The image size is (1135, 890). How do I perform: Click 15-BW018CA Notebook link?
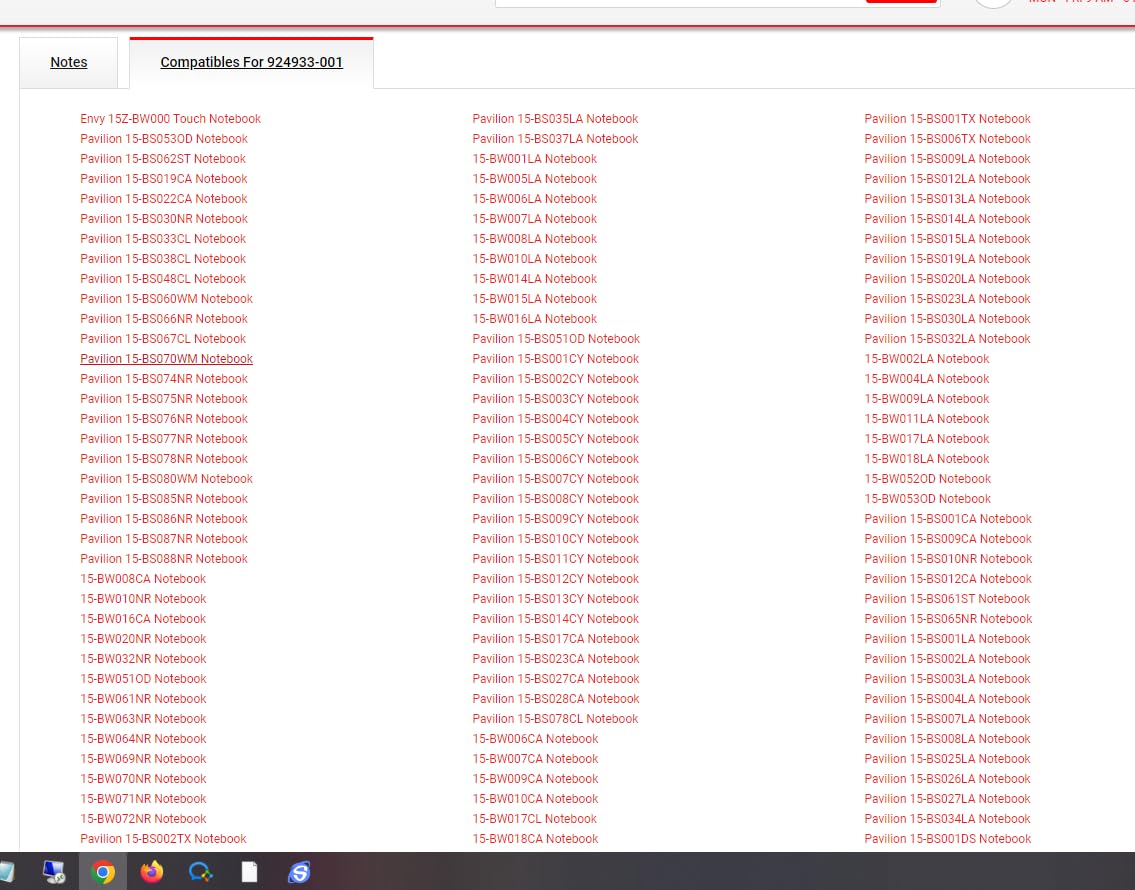(x=535, y=839)
